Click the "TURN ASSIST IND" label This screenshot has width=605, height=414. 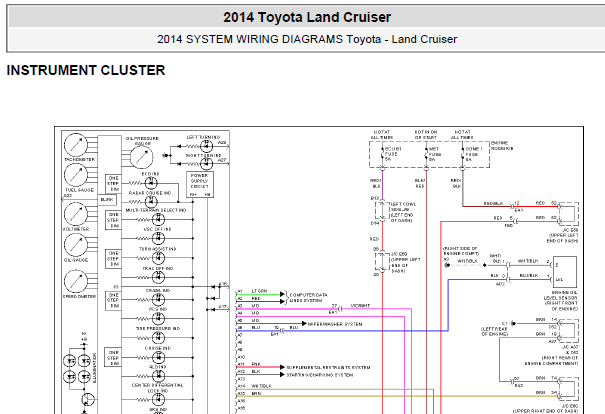click(157, 249)
